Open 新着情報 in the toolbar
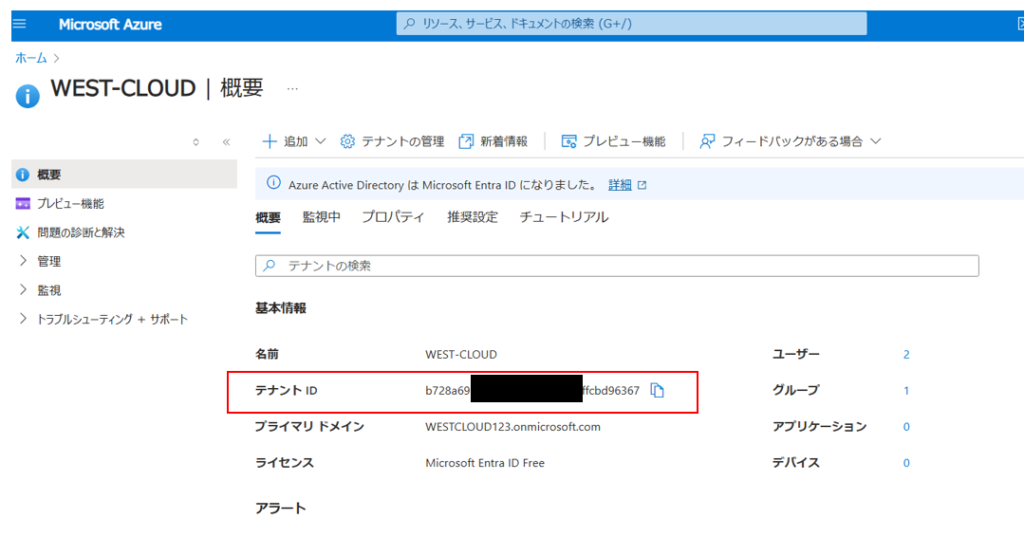This screenshot has width=1024, height=555. (493, 141)
